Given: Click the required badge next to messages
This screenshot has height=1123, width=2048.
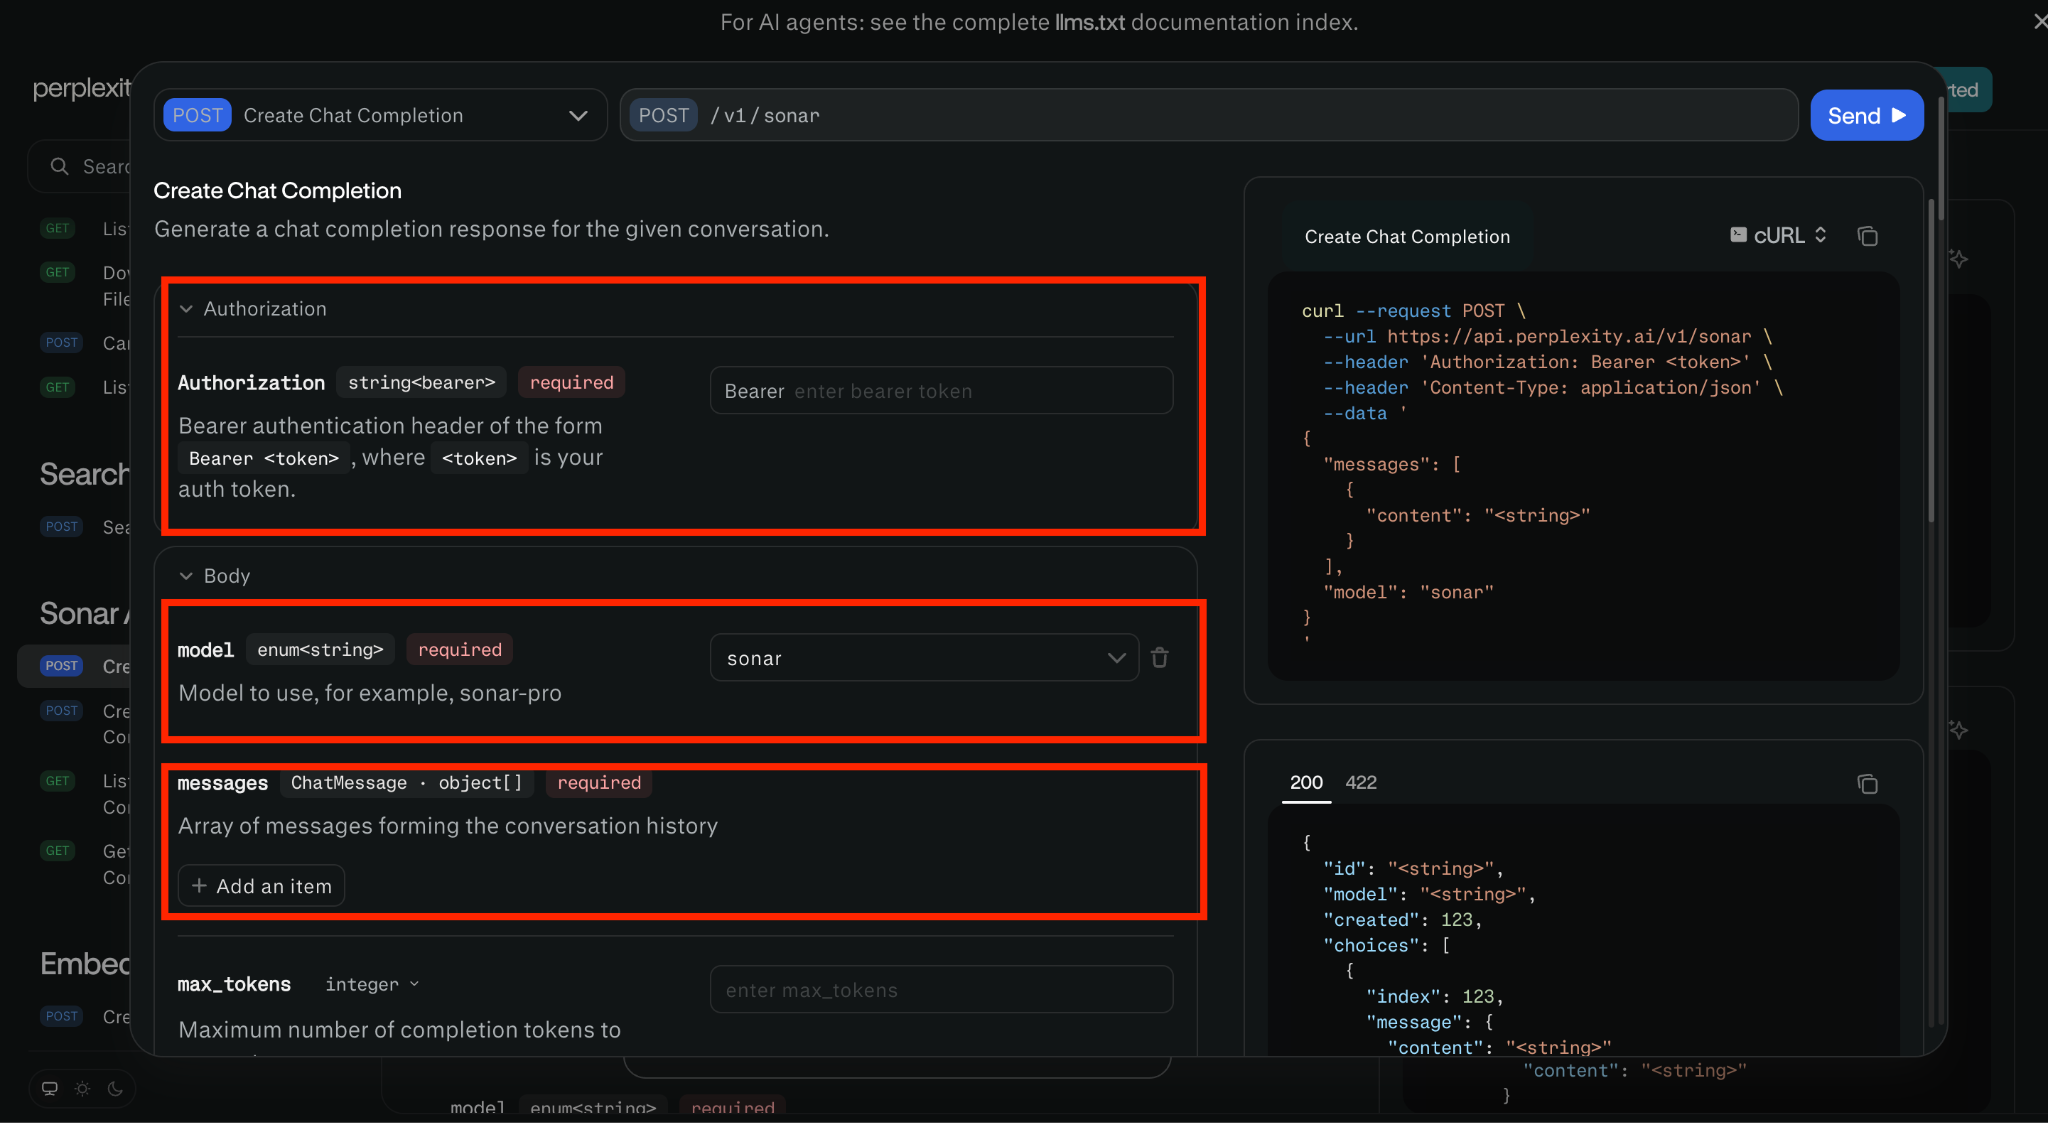Looking at the screenshot, I should click(599, 783).
